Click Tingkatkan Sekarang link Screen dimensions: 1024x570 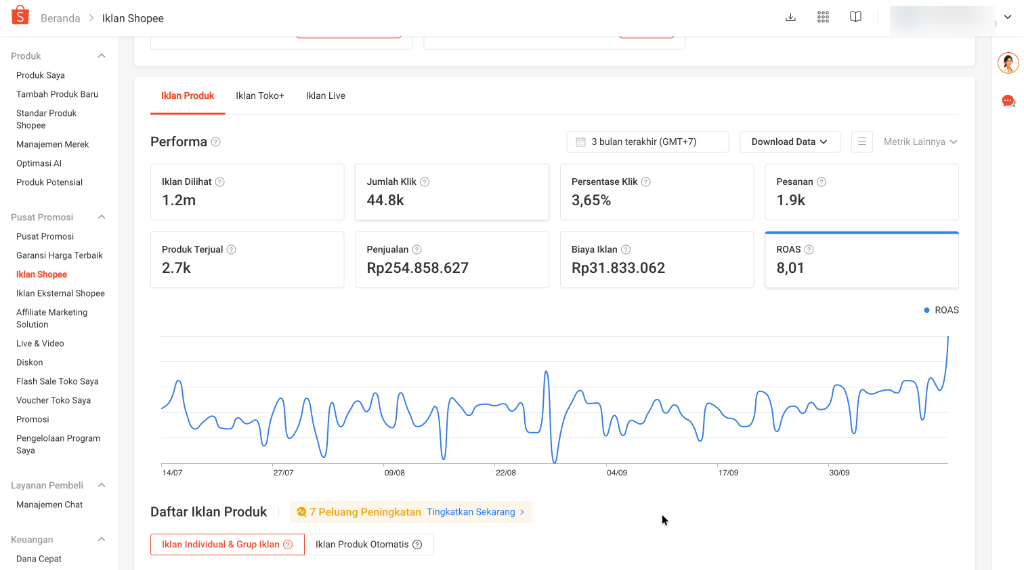[x=475, y=512]
